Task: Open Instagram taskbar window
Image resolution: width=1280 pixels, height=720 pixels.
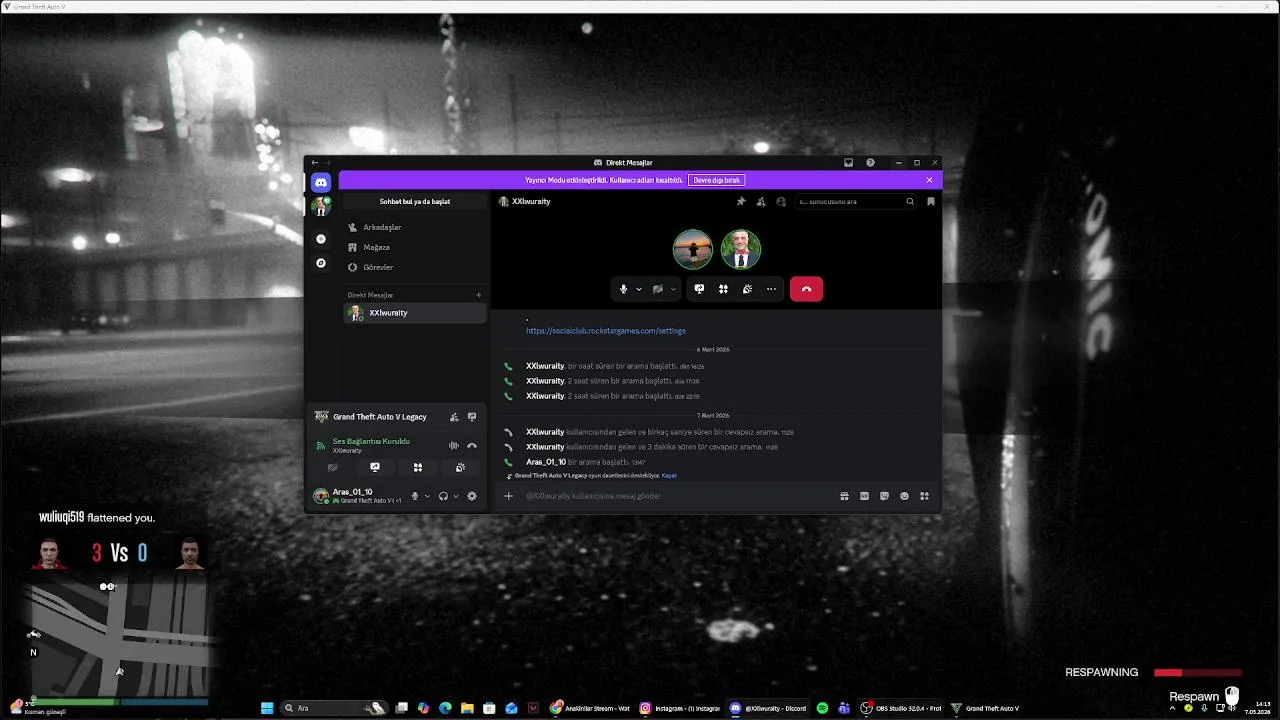Action: pos(679,708)
